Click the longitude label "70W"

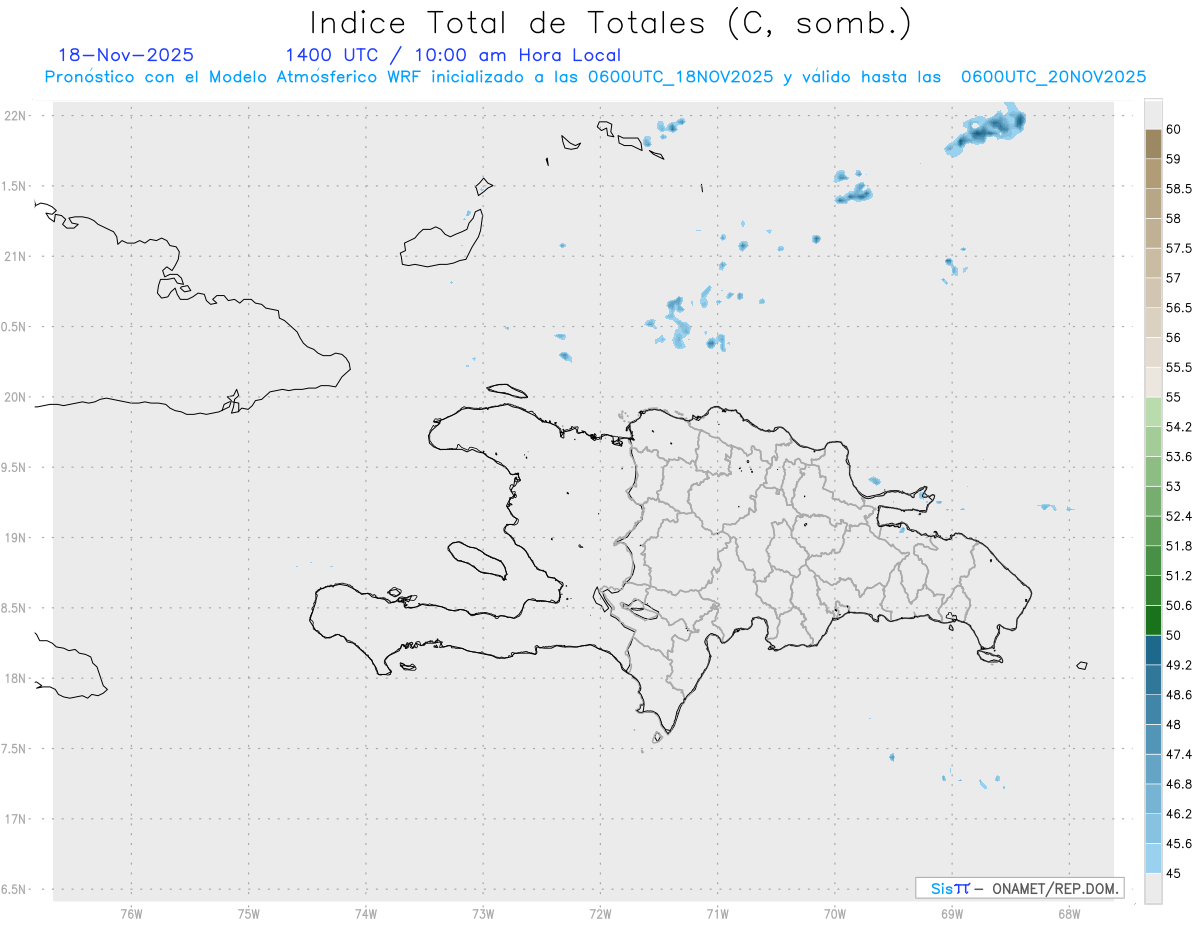click(x=835, y=912)
